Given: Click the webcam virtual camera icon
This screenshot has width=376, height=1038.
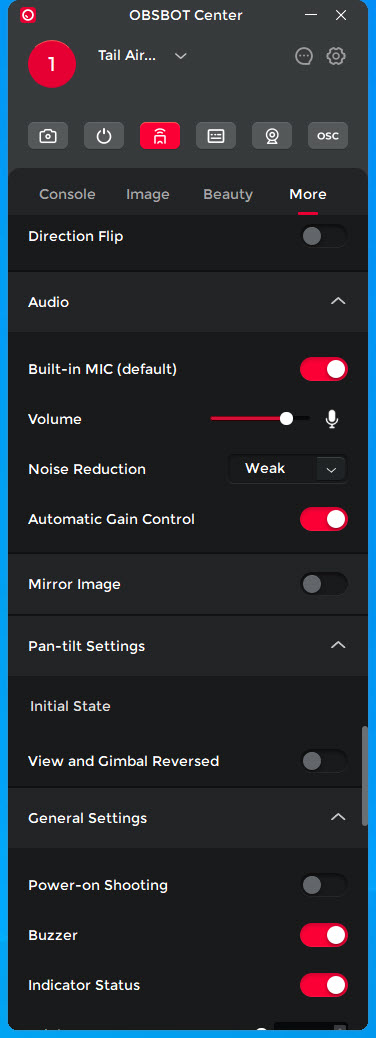Looking at the screenshot, I should 272,136.
